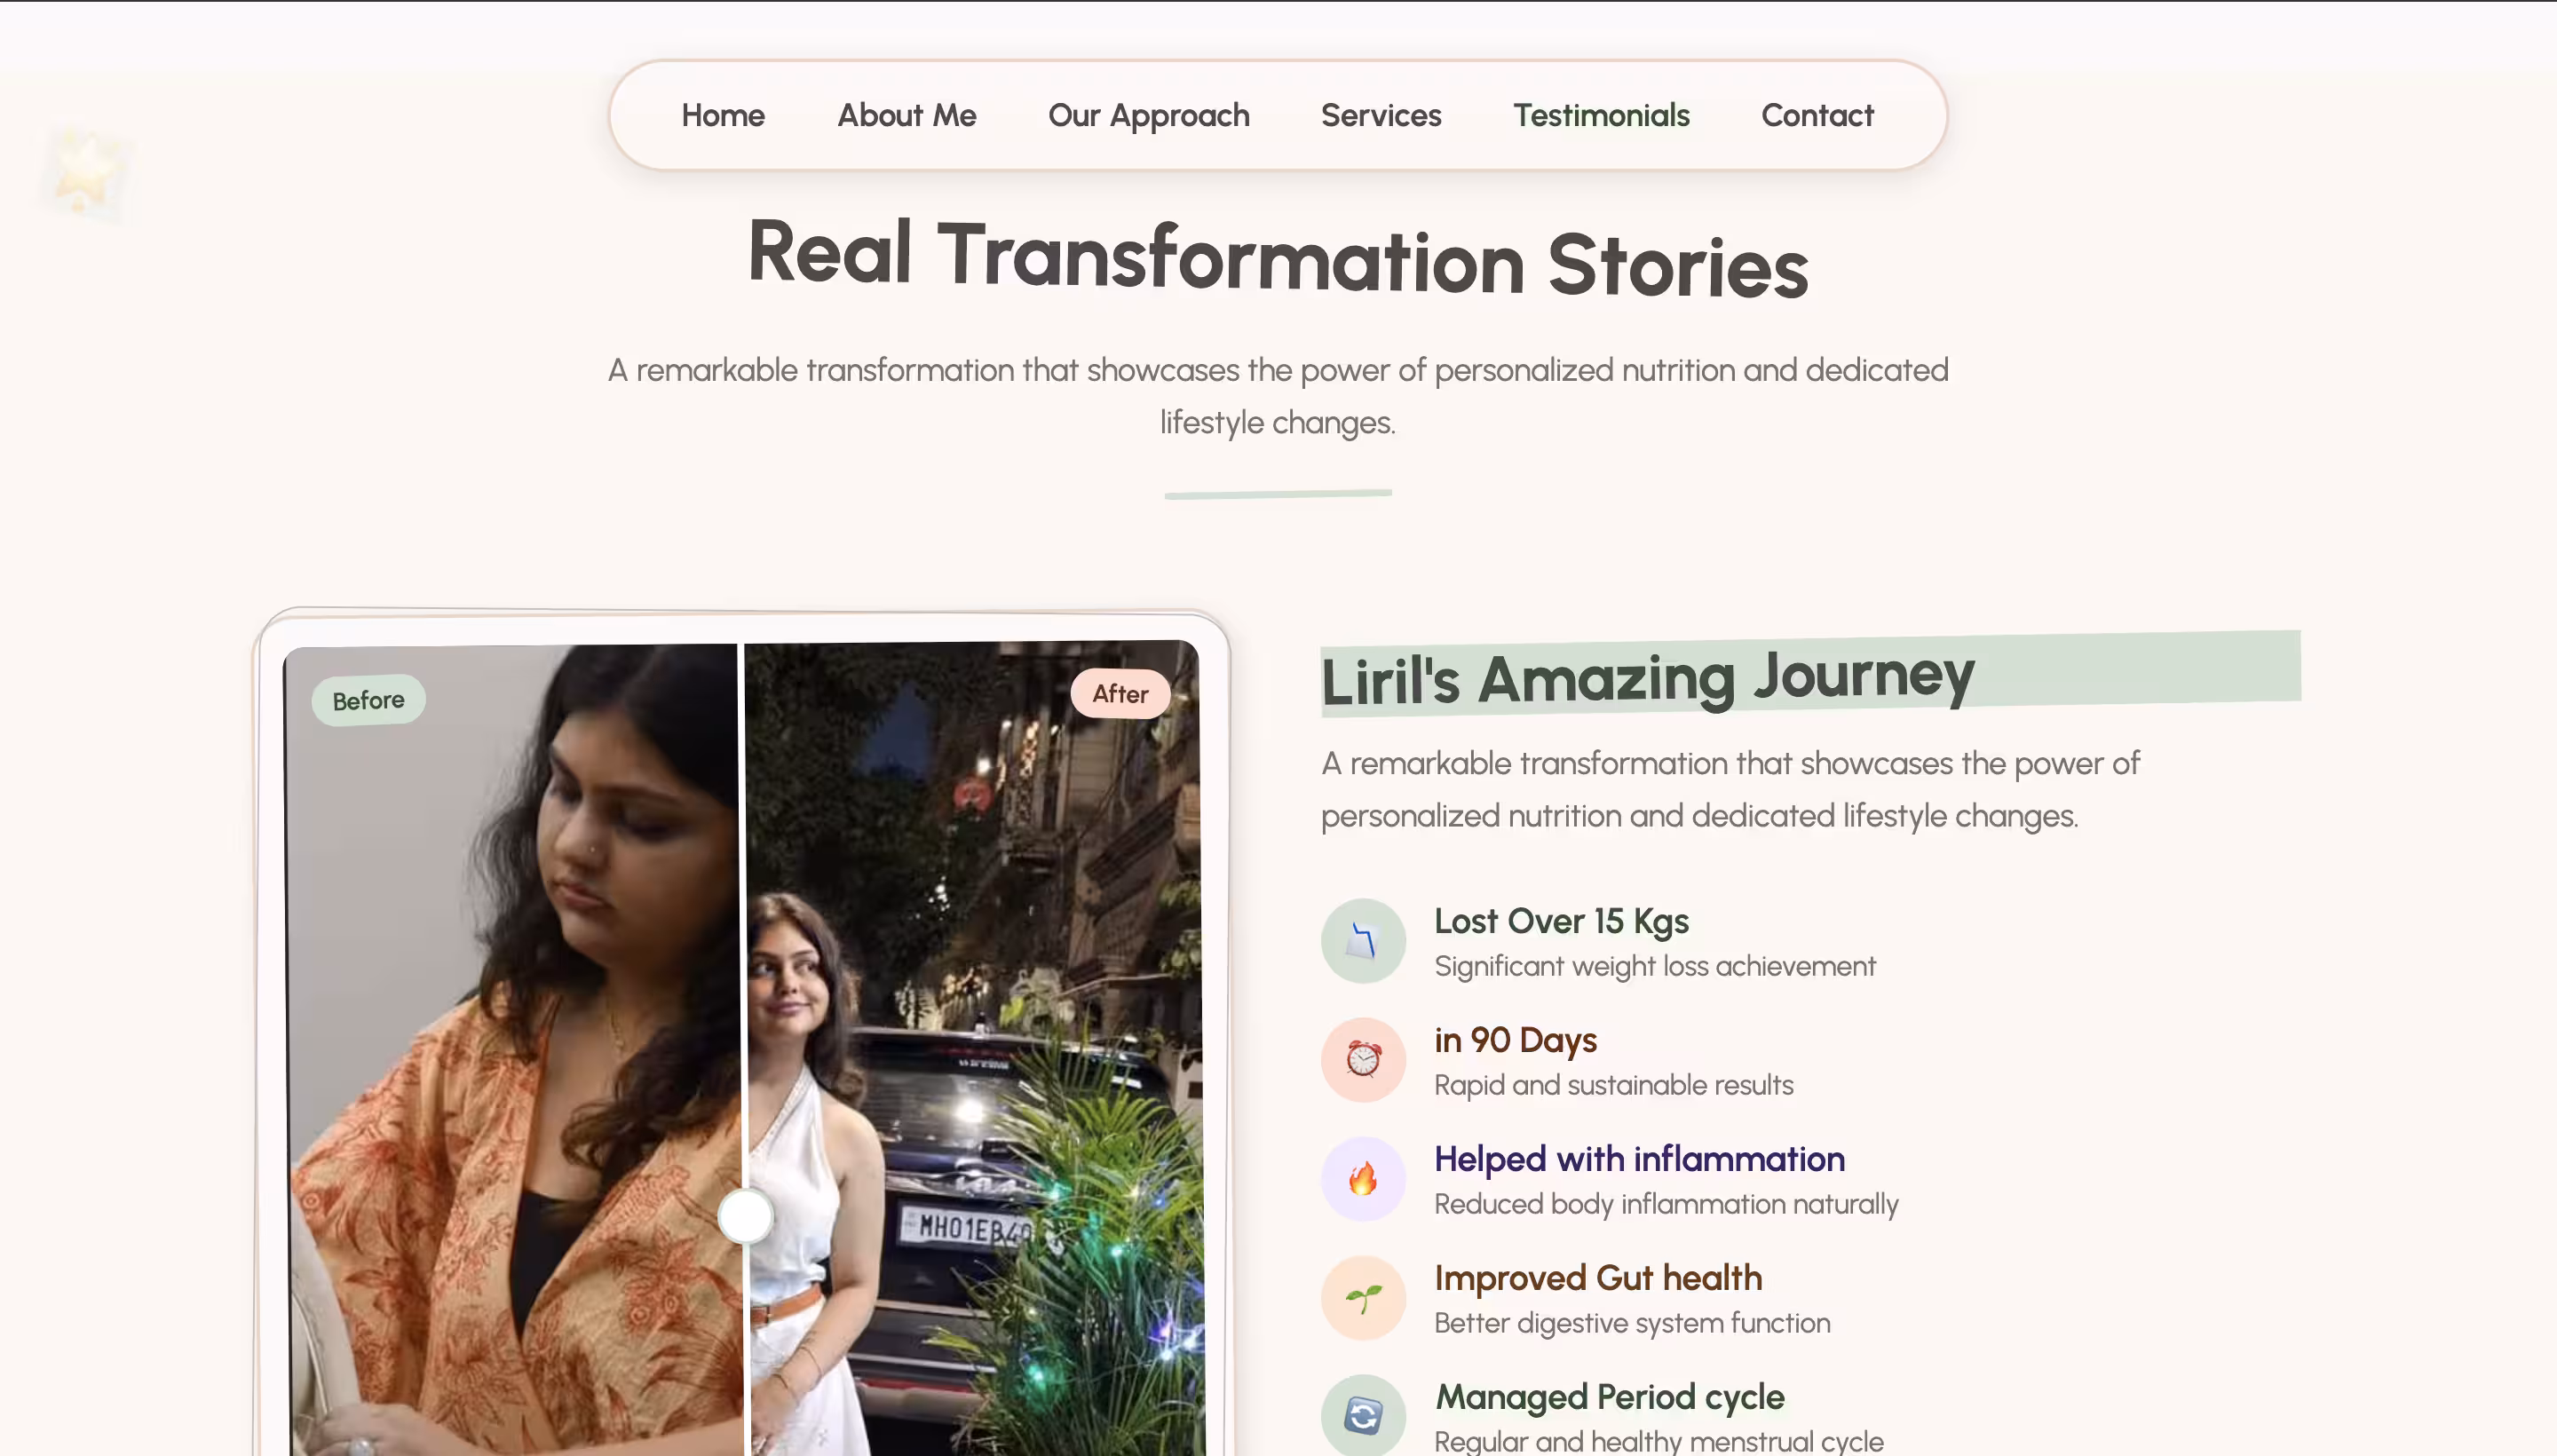Screen dimensions: 2557x1456
Task: Open the Contact link
Action: click(1816, 115)
